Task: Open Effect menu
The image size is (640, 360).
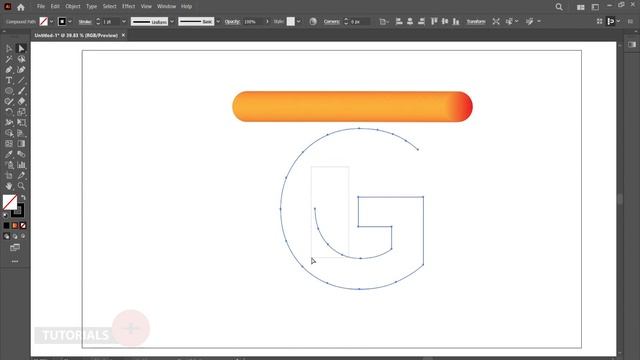Action: pos(129,7)
